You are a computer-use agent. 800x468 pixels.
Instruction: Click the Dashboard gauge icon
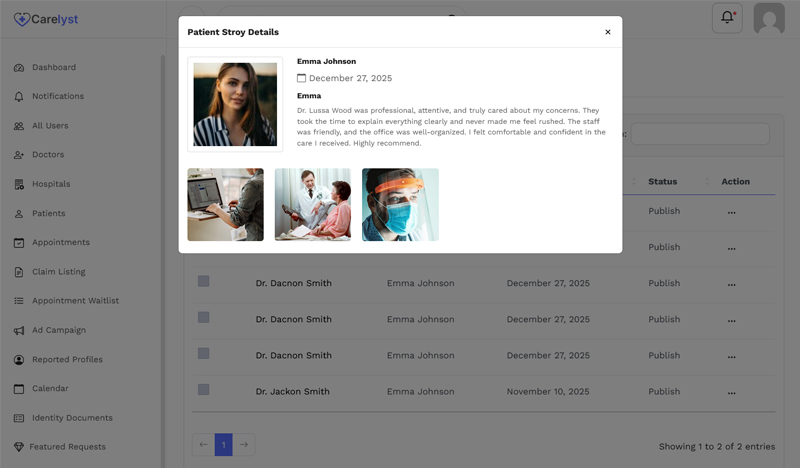[x=19, y=68]
